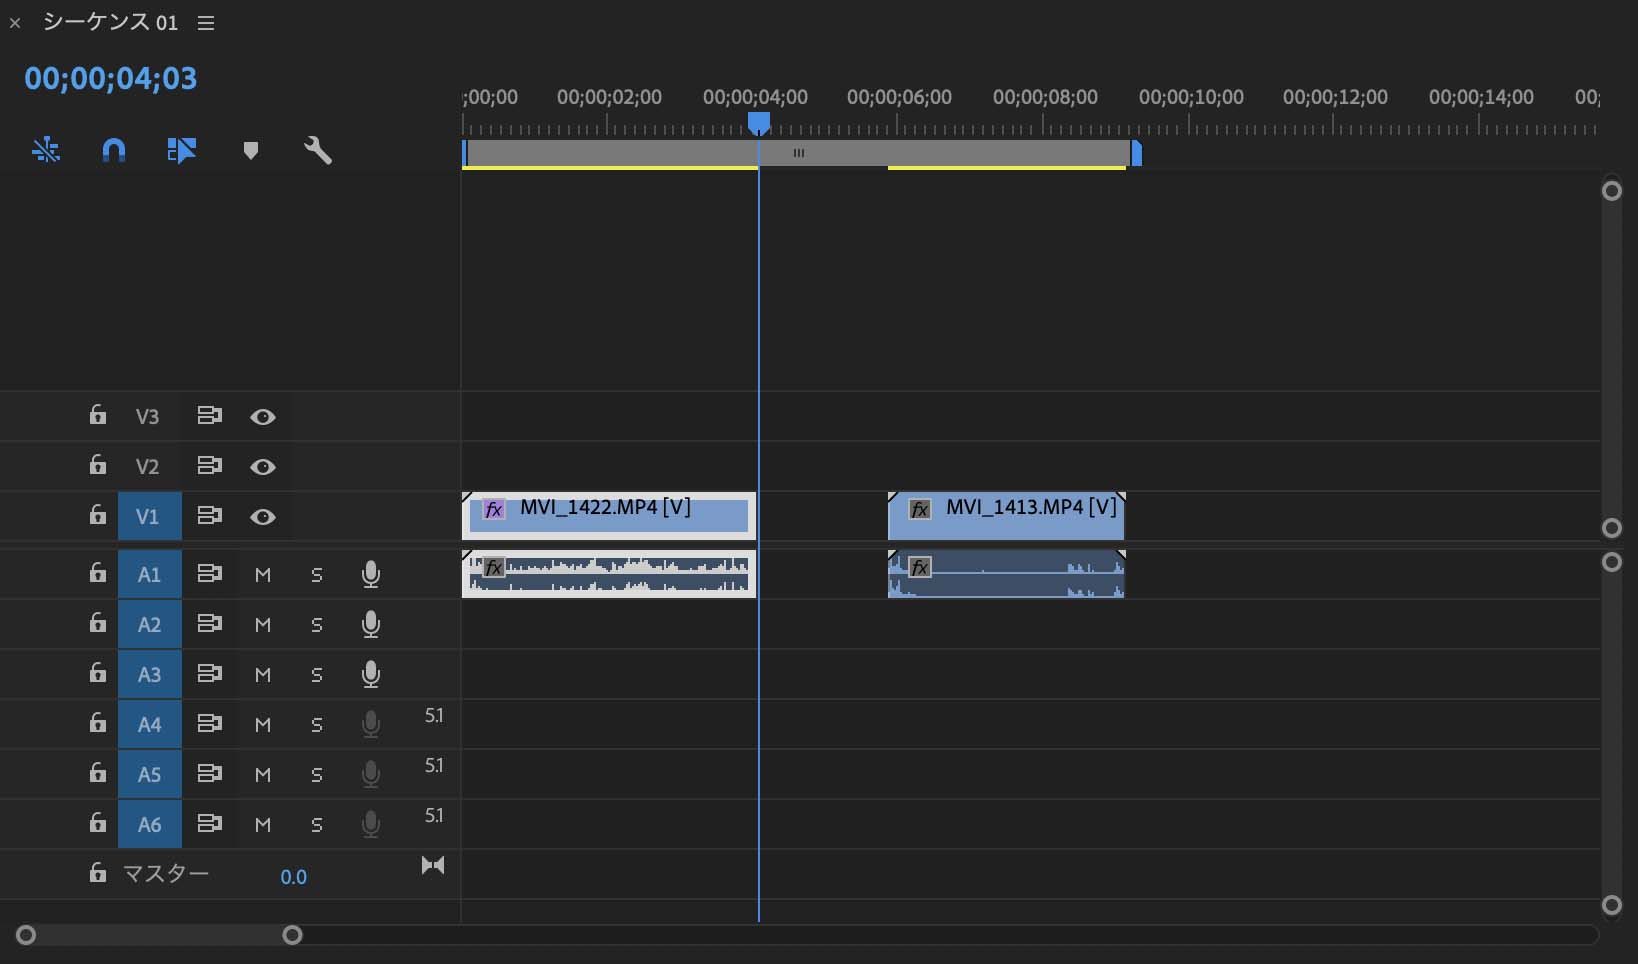Enable voice-over record on track A2
The width and height of the screenshot is (1638, 964).
pyautogui.click(x=371, y=624)
